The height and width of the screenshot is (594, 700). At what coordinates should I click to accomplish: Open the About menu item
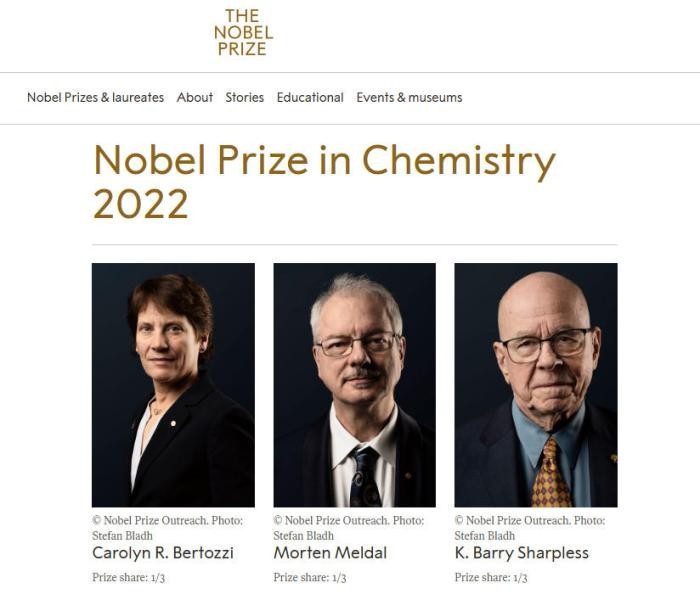click(195, 97)
